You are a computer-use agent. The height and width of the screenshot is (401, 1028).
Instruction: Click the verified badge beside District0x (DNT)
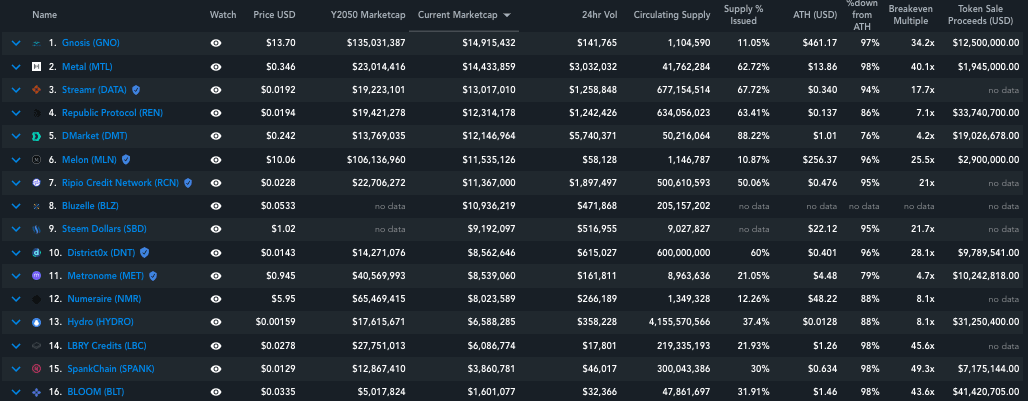pyautogui.click(x=144, y=252)
